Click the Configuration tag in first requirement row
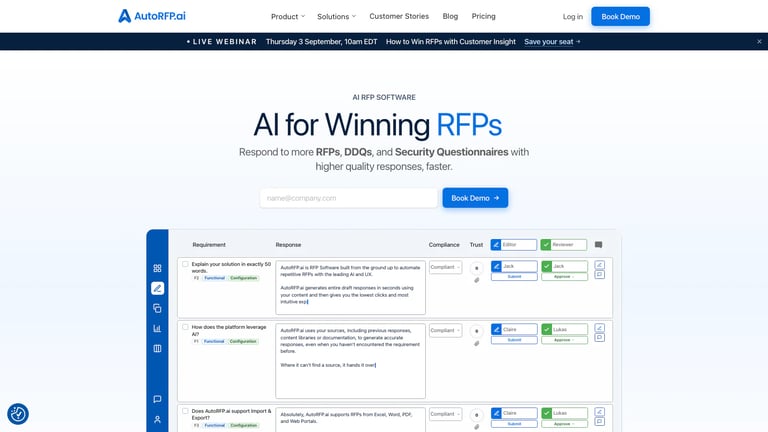This screenshot has height=432, width=768. [243, 278]
